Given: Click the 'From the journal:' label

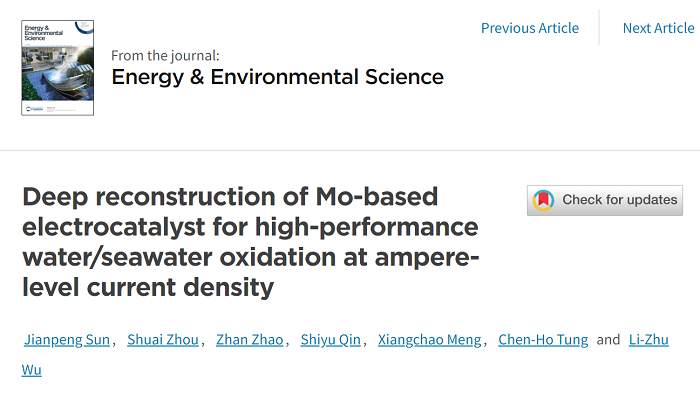Looking at the screenshot, I should (165, 55).
